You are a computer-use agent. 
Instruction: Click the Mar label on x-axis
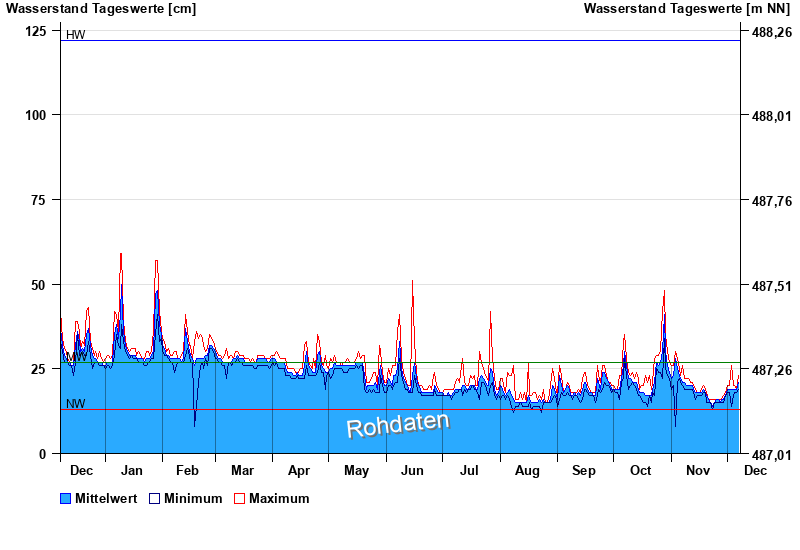[x=242, y=470]
